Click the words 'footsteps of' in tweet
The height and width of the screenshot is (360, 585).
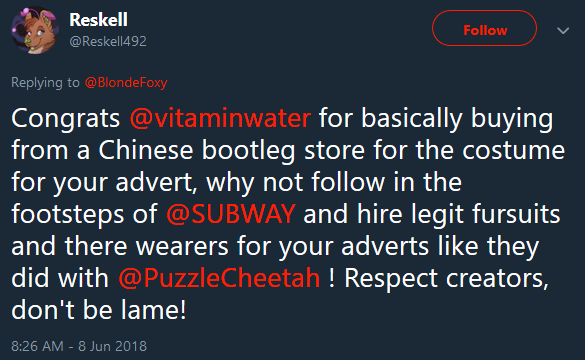click(84, 214)
